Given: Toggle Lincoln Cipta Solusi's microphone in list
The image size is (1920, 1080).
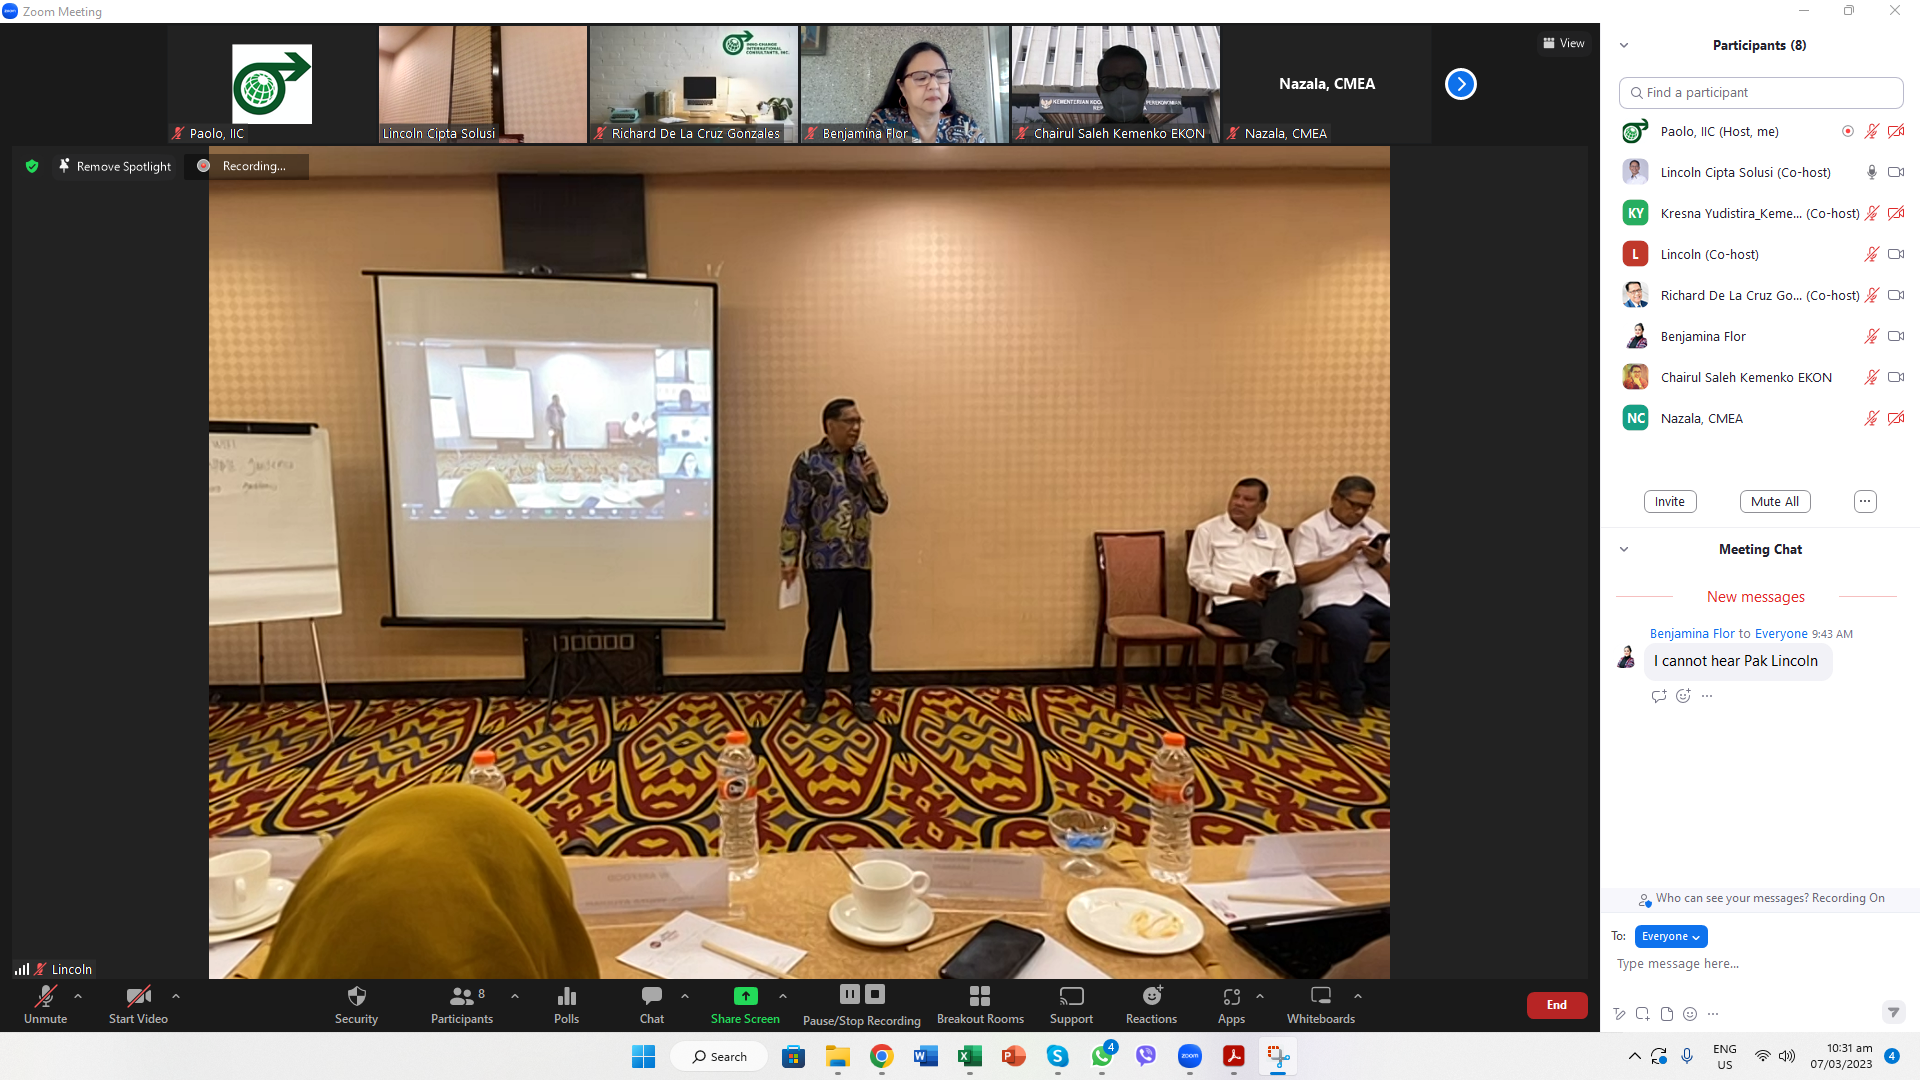Looking at the screenshot, I should pos(1871,172).
